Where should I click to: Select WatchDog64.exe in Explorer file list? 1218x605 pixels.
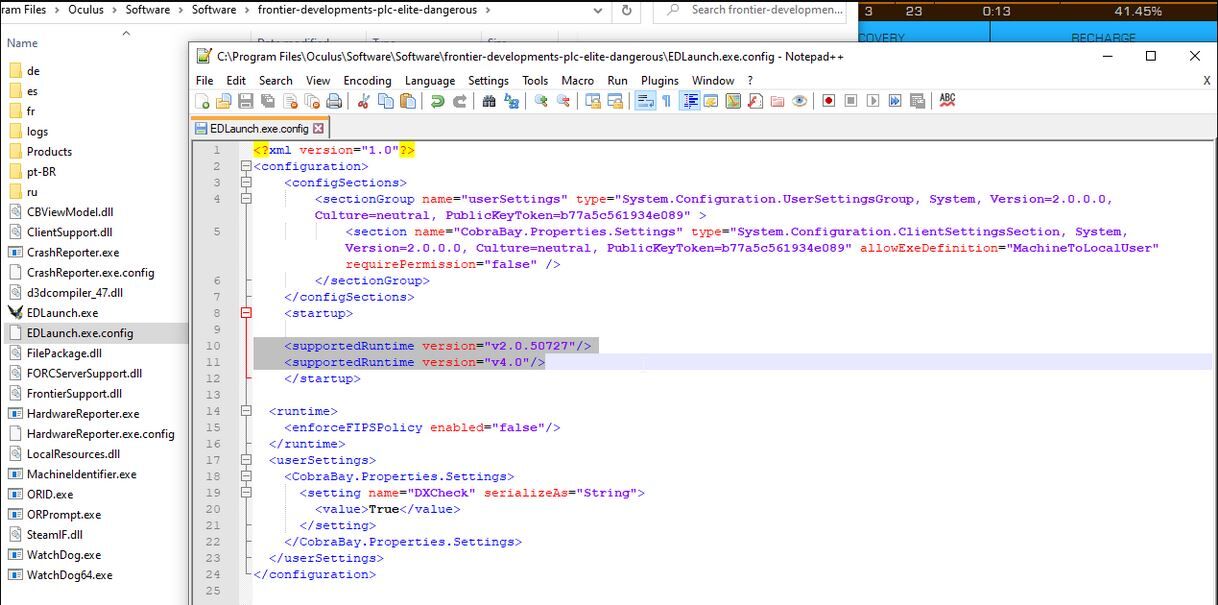pyautogui.click(x=69, y=575)
